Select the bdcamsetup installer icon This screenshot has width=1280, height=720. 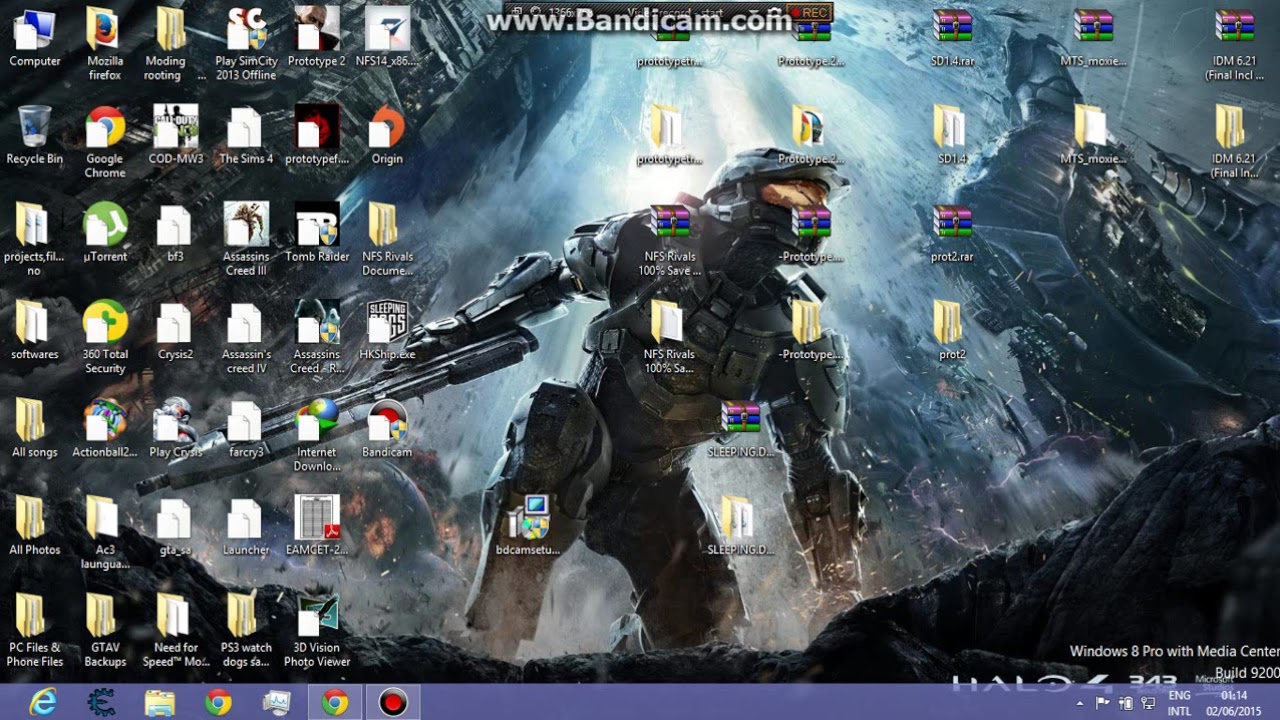[x=528, y=526]
